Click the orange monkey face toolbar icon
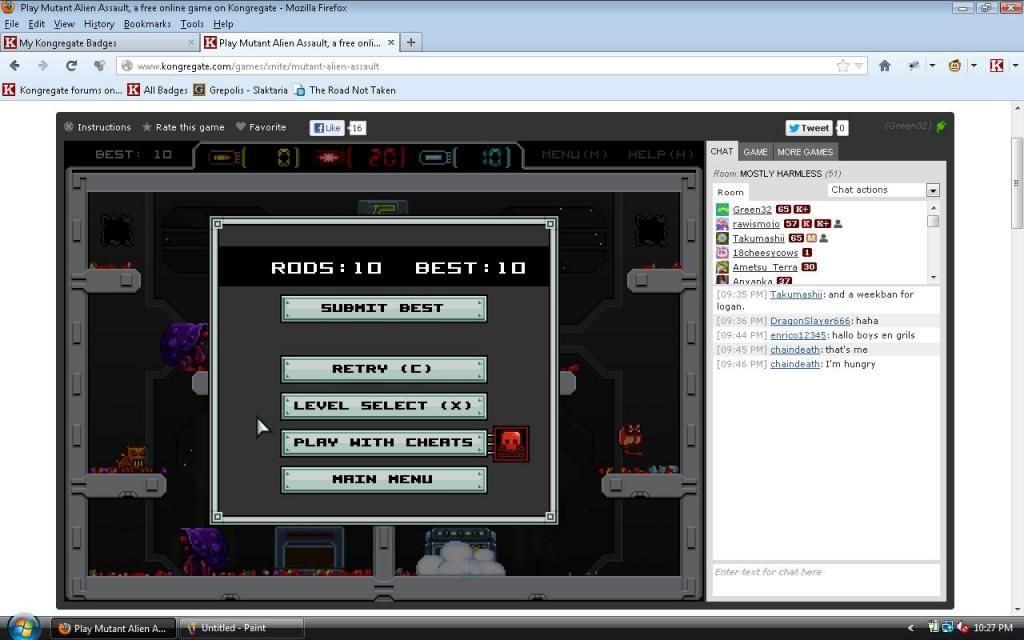This screenshot has width=1024, height=640. [x=955, y=65]
